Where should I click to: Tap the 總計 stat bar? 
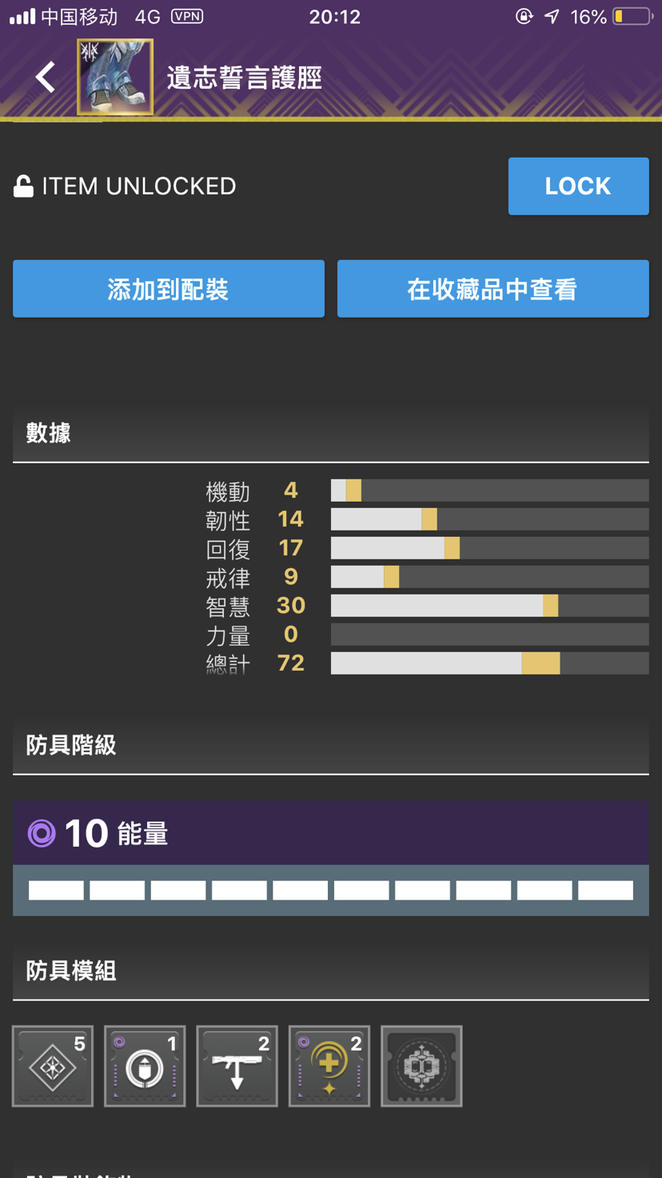point(490,663)
